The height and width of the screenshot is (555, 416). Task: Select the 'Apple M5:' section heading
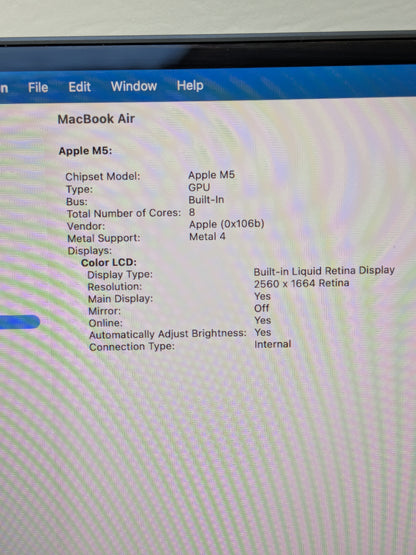(x=85, y=151)
